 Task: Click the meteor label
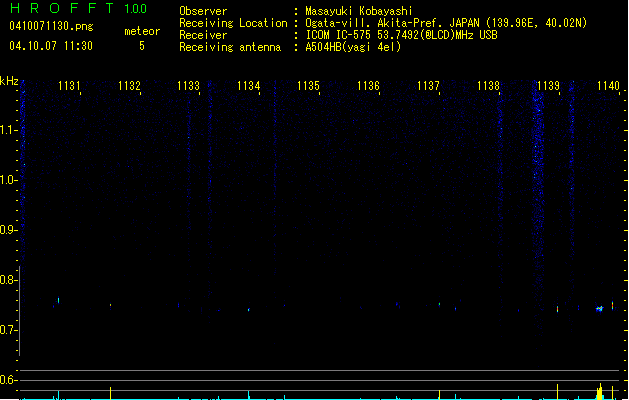142,31
